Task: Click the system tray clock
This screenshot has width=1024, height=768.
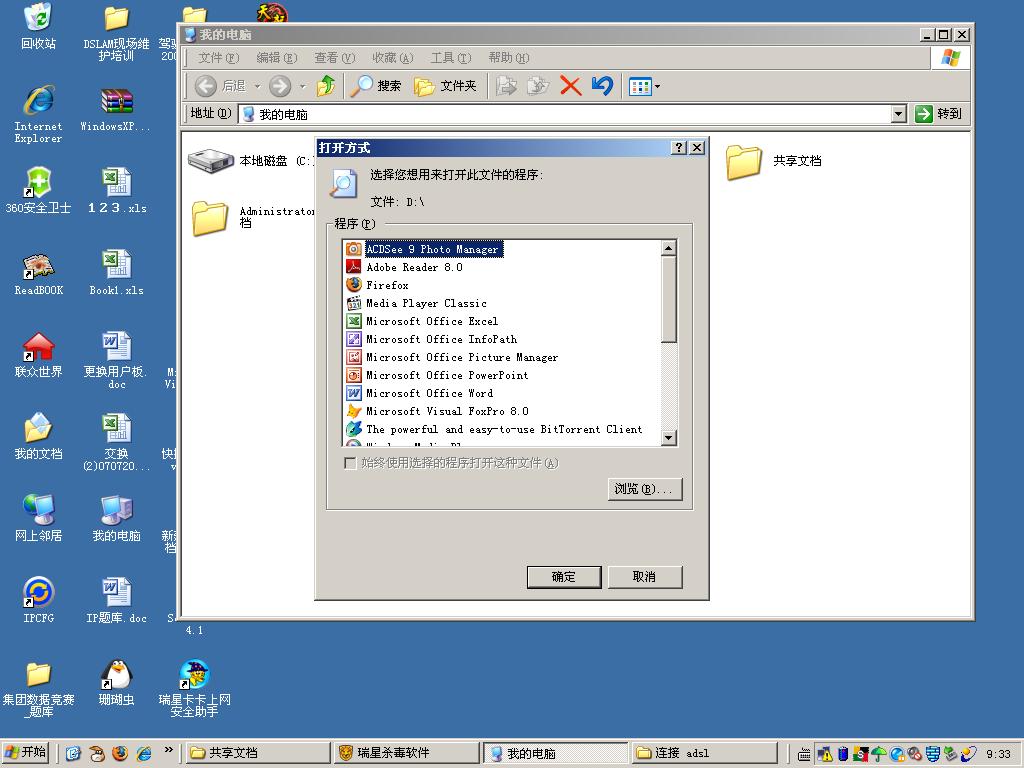Action: point(998,754)
